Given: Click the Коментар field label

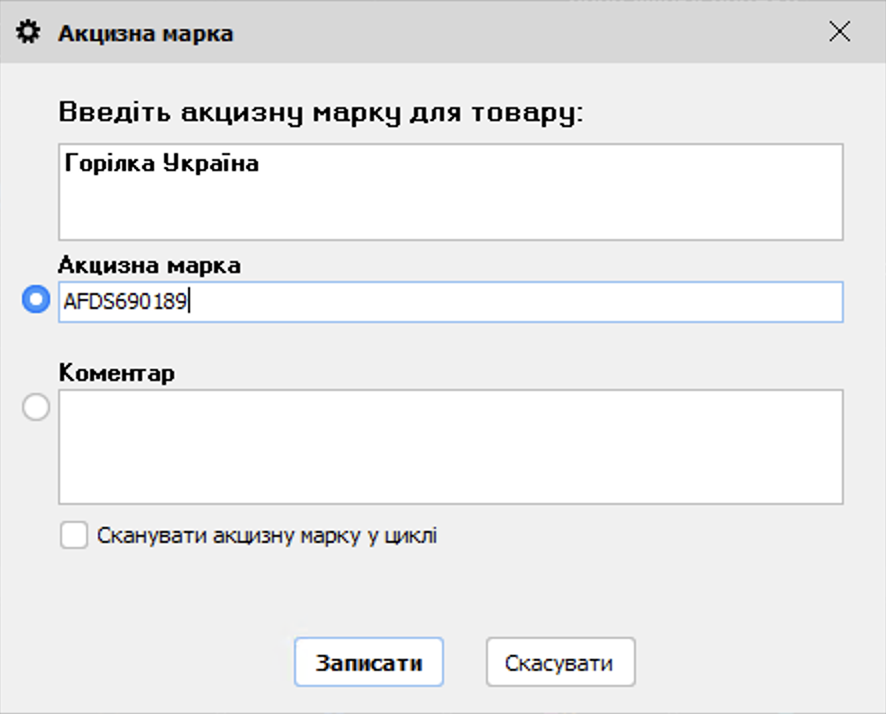Looking at the screenshot, I should [117, 373].
